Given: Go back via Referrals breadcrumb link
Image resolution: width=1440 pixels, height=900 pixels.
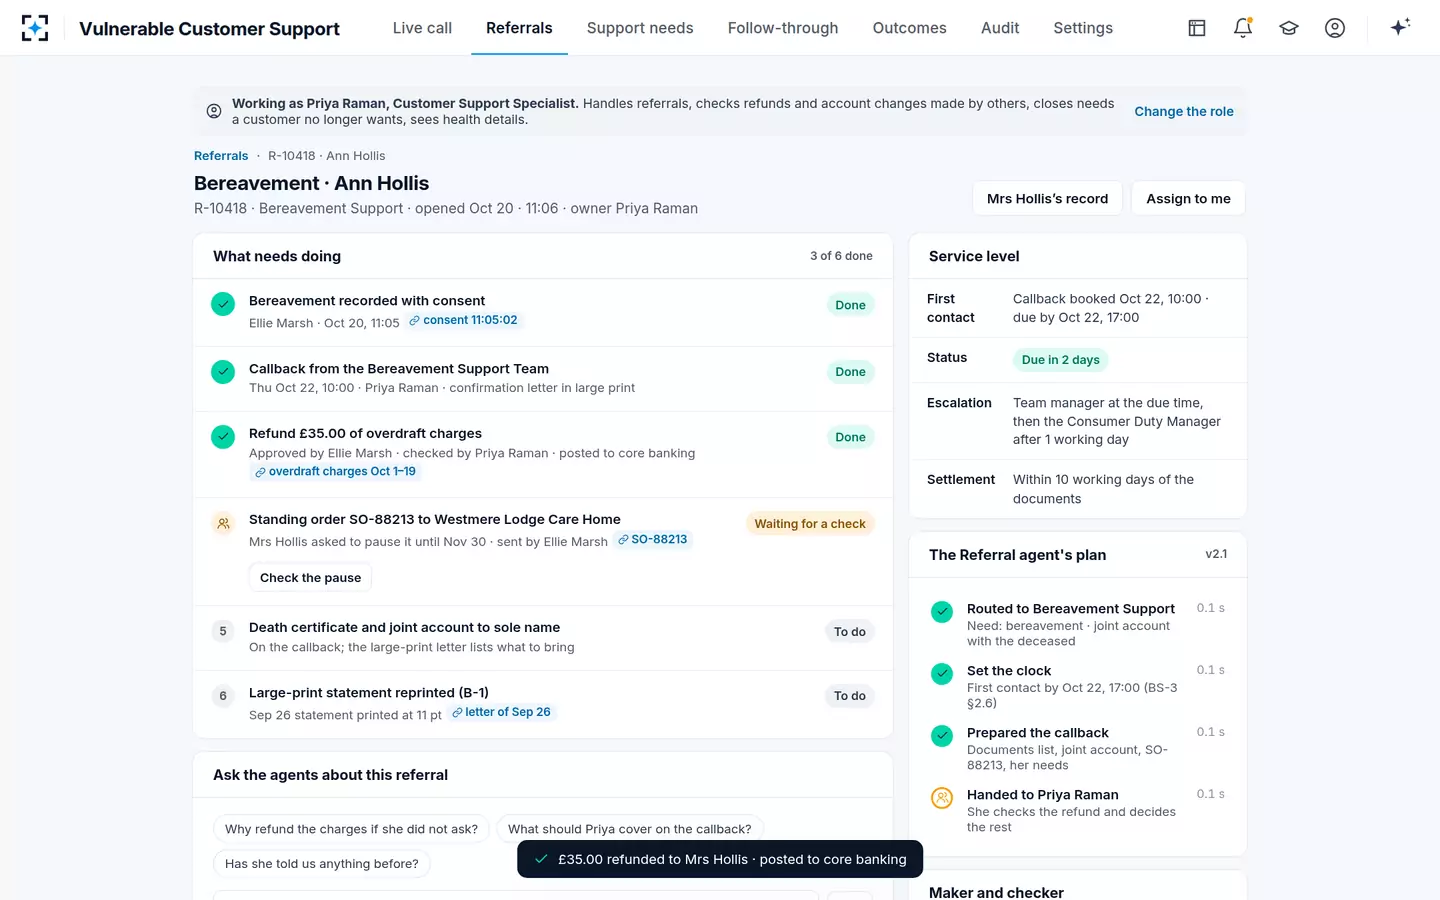Looking at the screenshot, I should click(221, 156).
